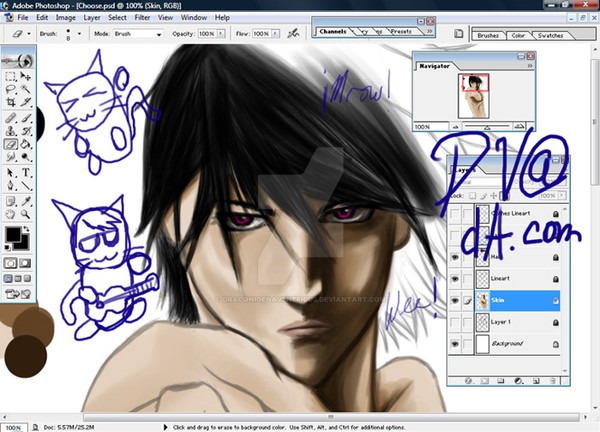Select the Crop tool
Screen dimensions: 600x432
pyautogui.click(x=11, y=102)
